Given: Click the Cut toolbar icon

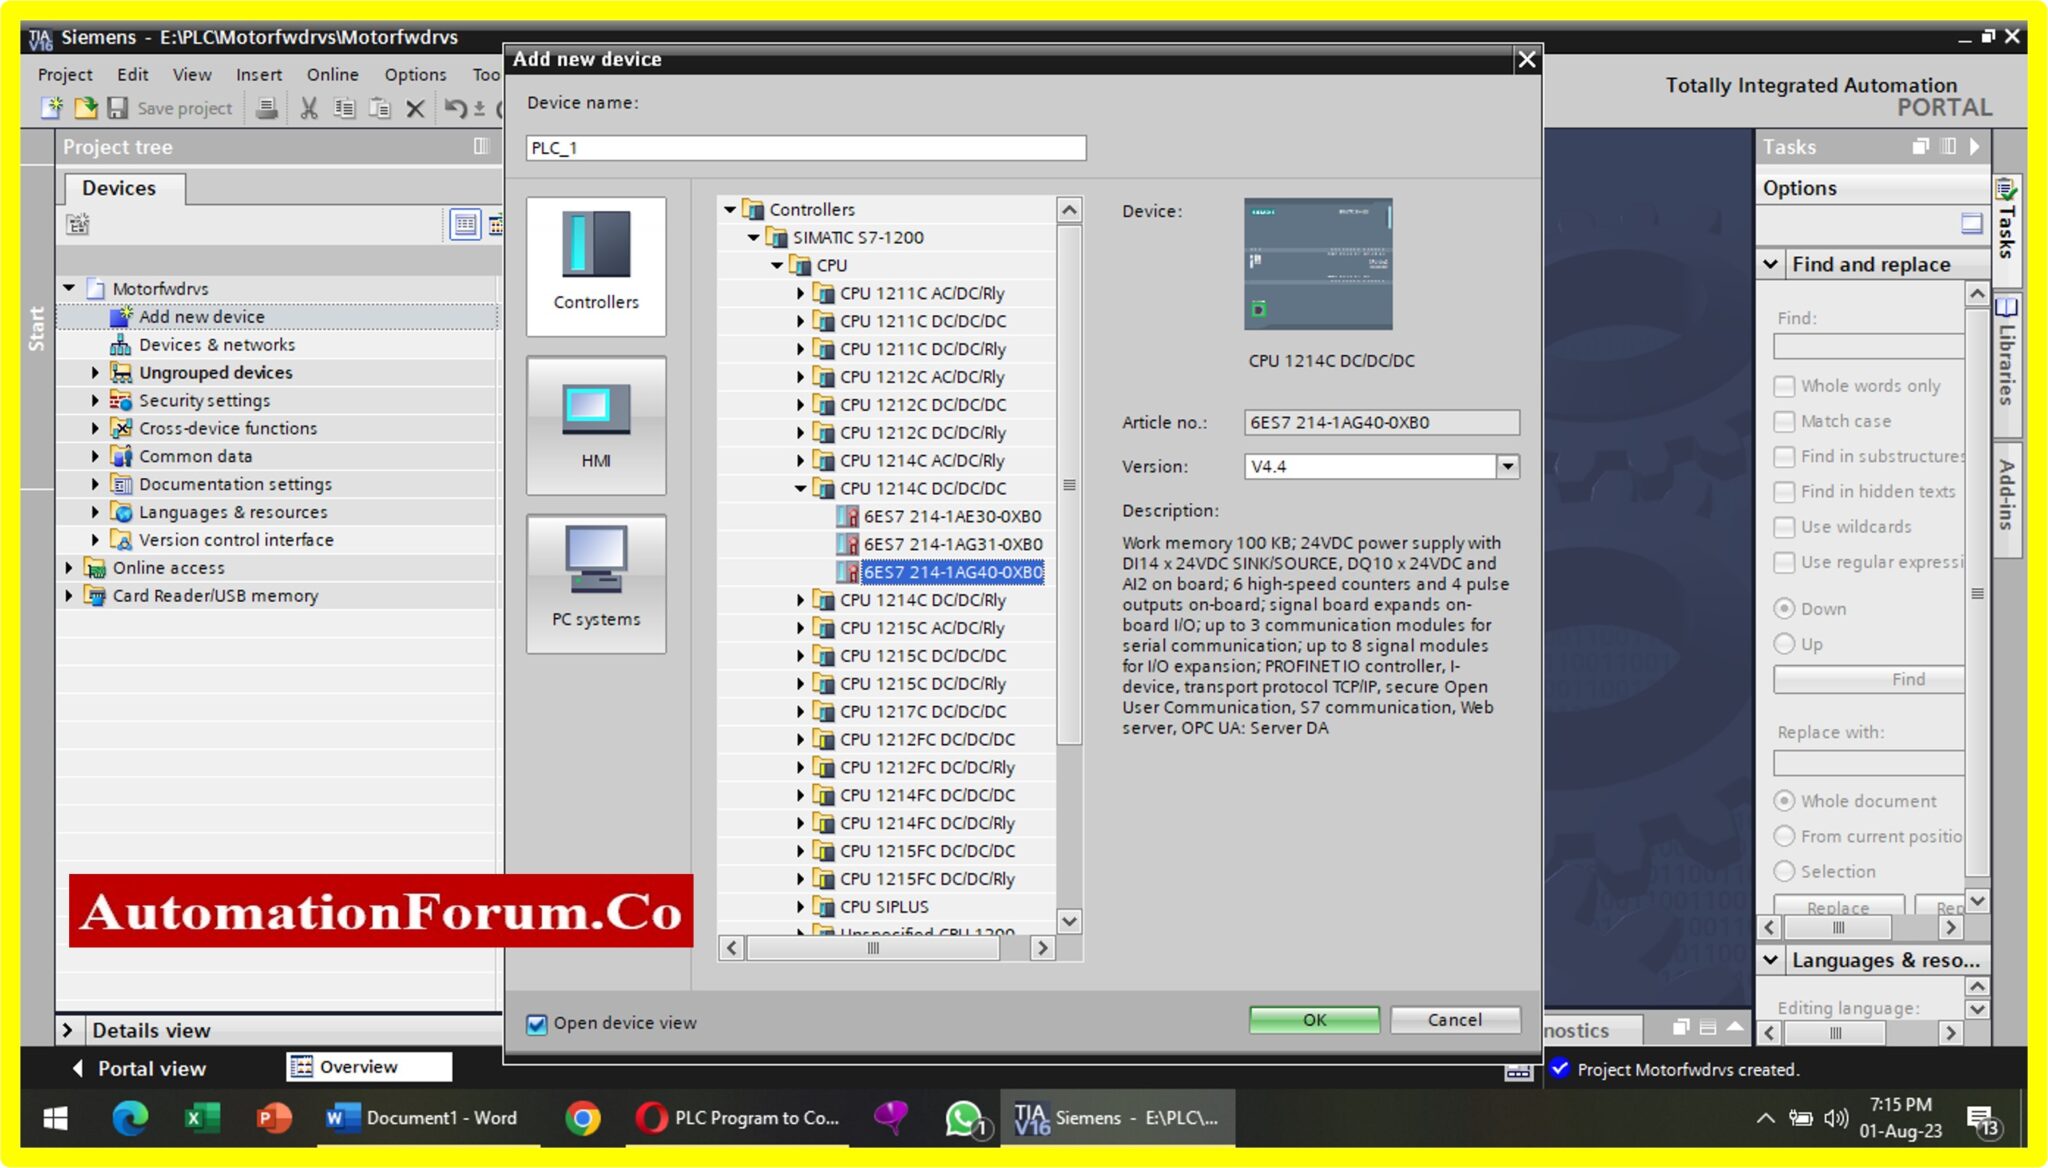Looking at the screenshot, I should 310,108.
